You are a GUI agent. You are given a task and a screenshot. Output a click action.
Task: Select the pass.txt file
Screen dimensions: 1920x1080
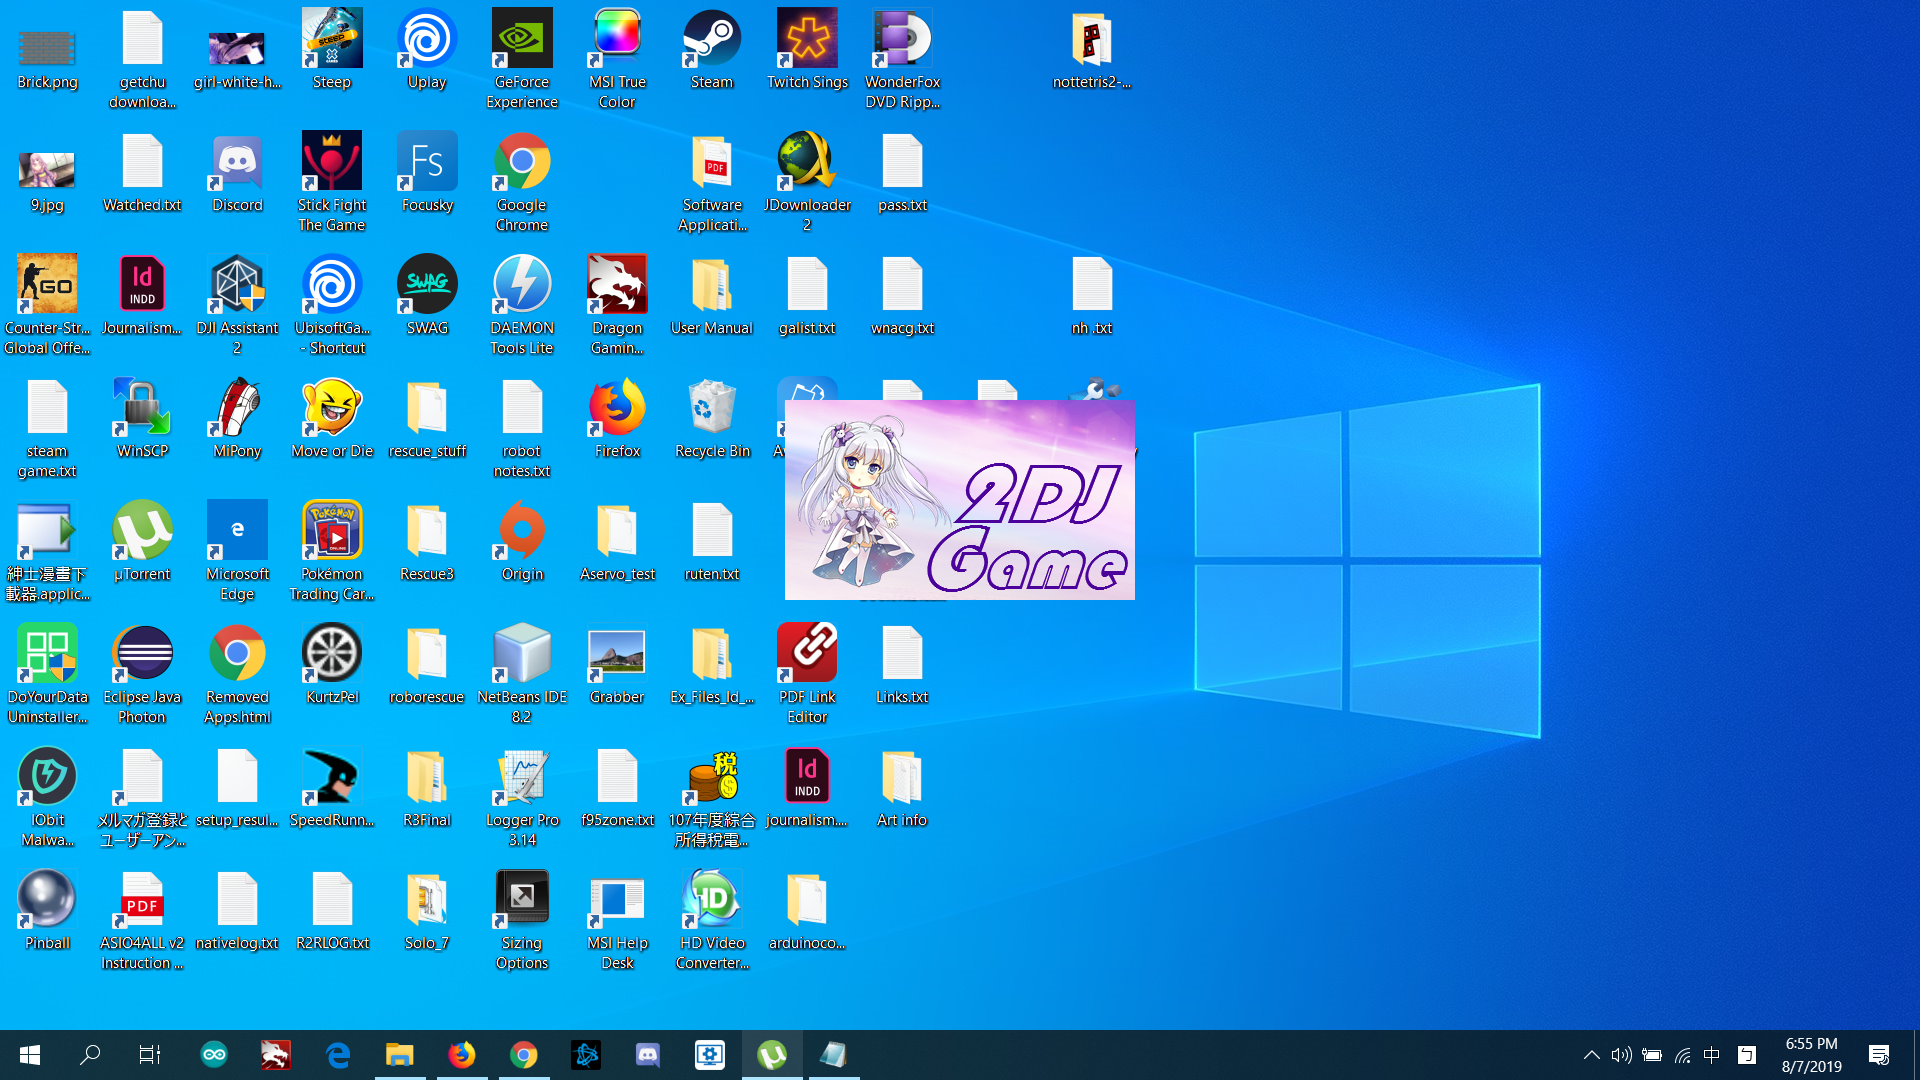coord(902,173)
